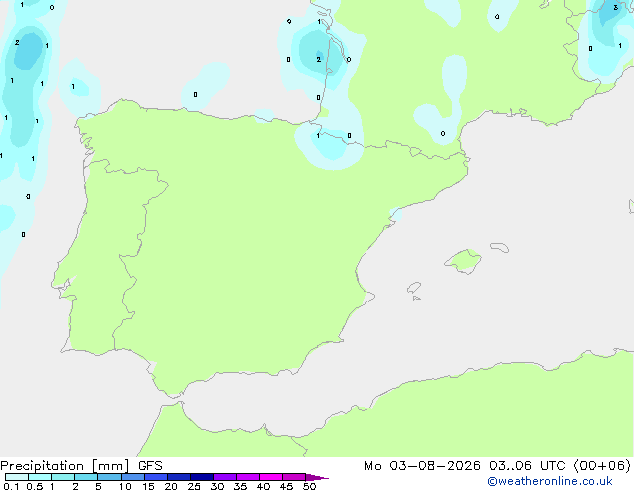Viewport: 634px width, 490px height.
Task: Click the "40" legend scale label
Action: [x=263, y=486]
